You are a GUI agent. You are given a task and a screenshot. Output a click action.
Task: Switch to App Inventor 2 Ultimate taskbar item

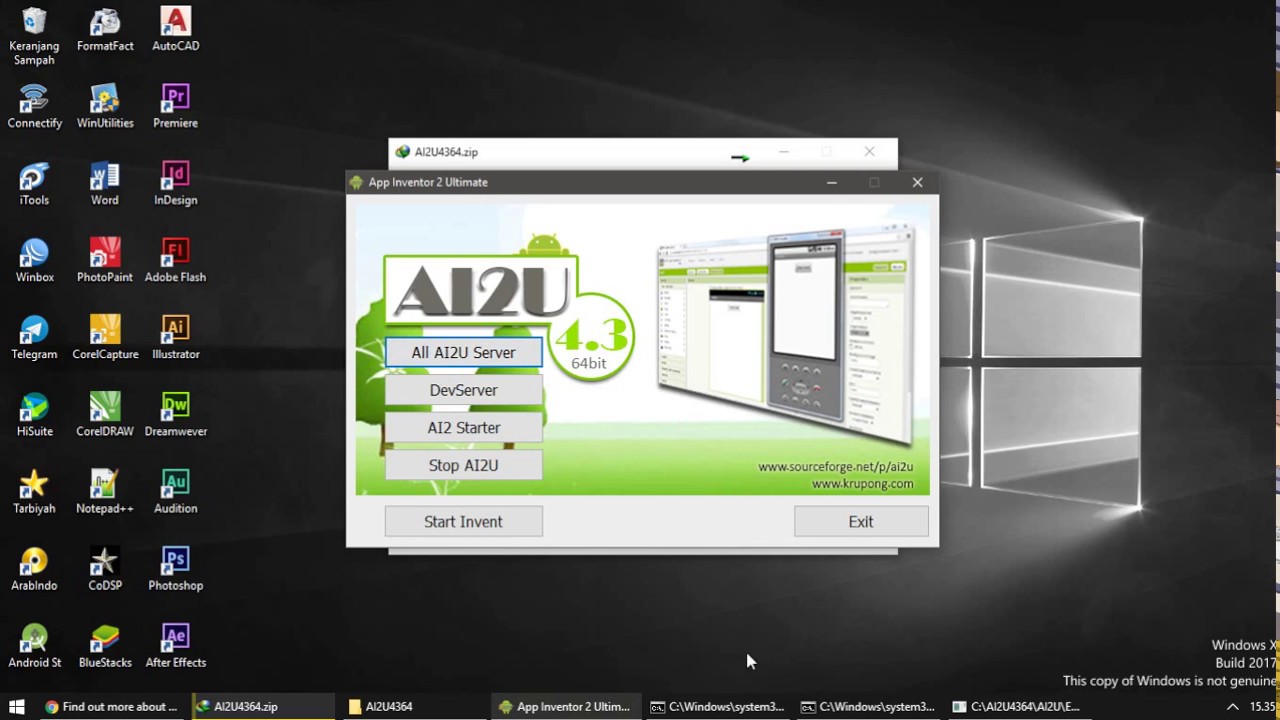point(564,706)
